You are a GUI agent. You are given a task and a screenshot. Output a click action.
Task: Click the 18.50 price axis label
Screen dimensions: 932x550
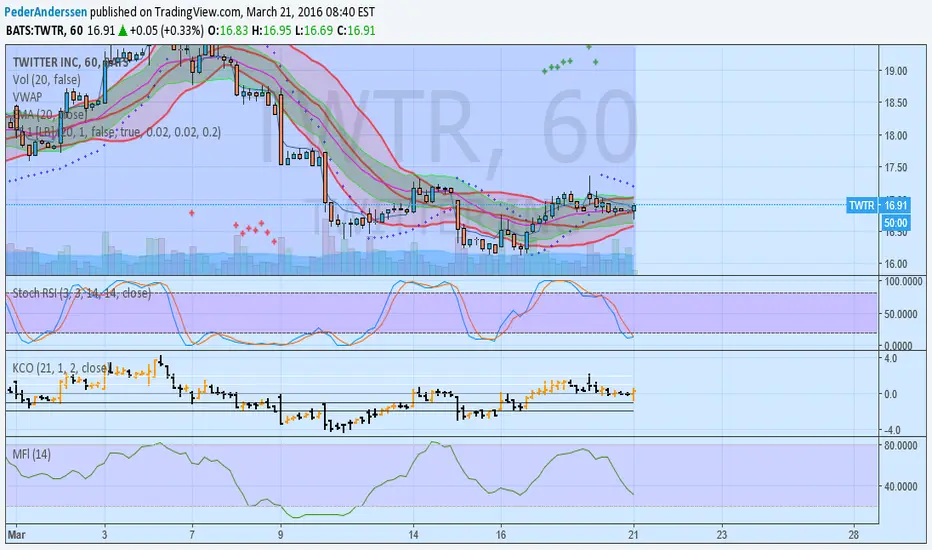tap(896, 103)
